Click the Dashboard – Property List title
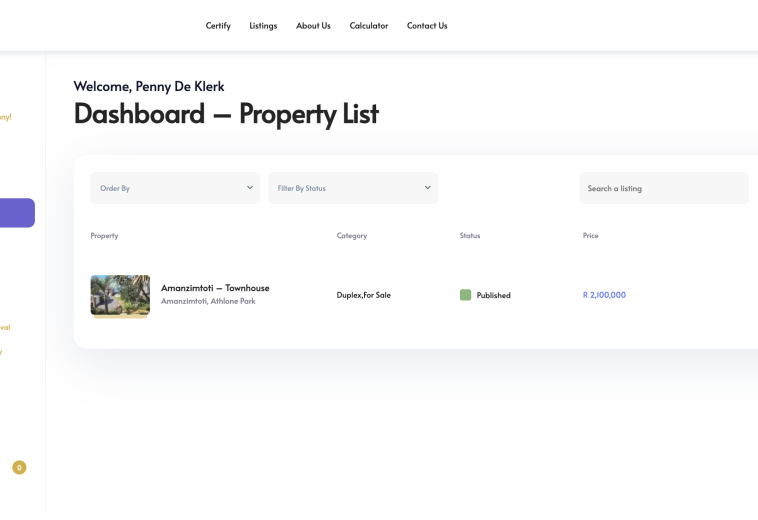The image size is (758, 520). [226, 114]
